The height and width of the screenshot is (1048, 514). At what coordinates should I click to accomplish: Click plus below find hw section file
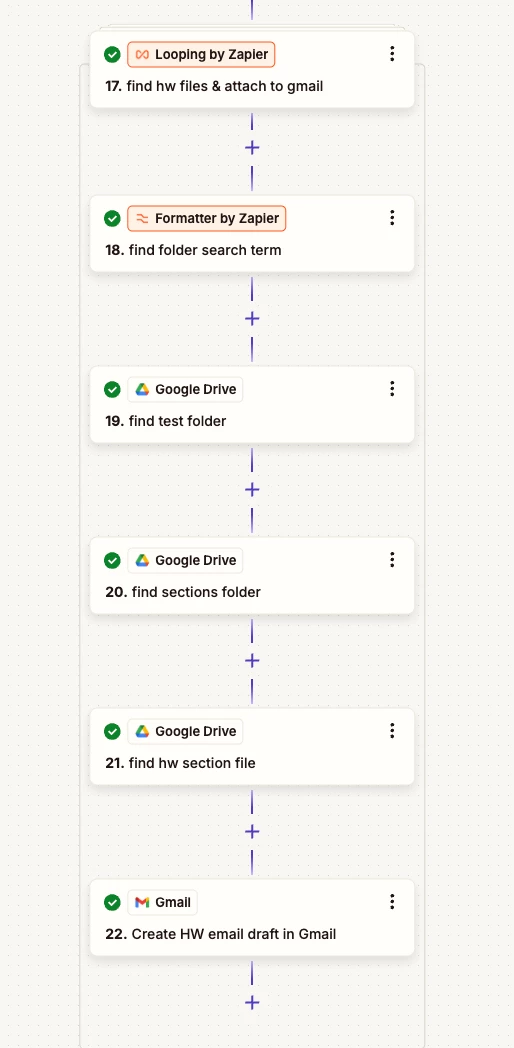click(x=252, y=832)
